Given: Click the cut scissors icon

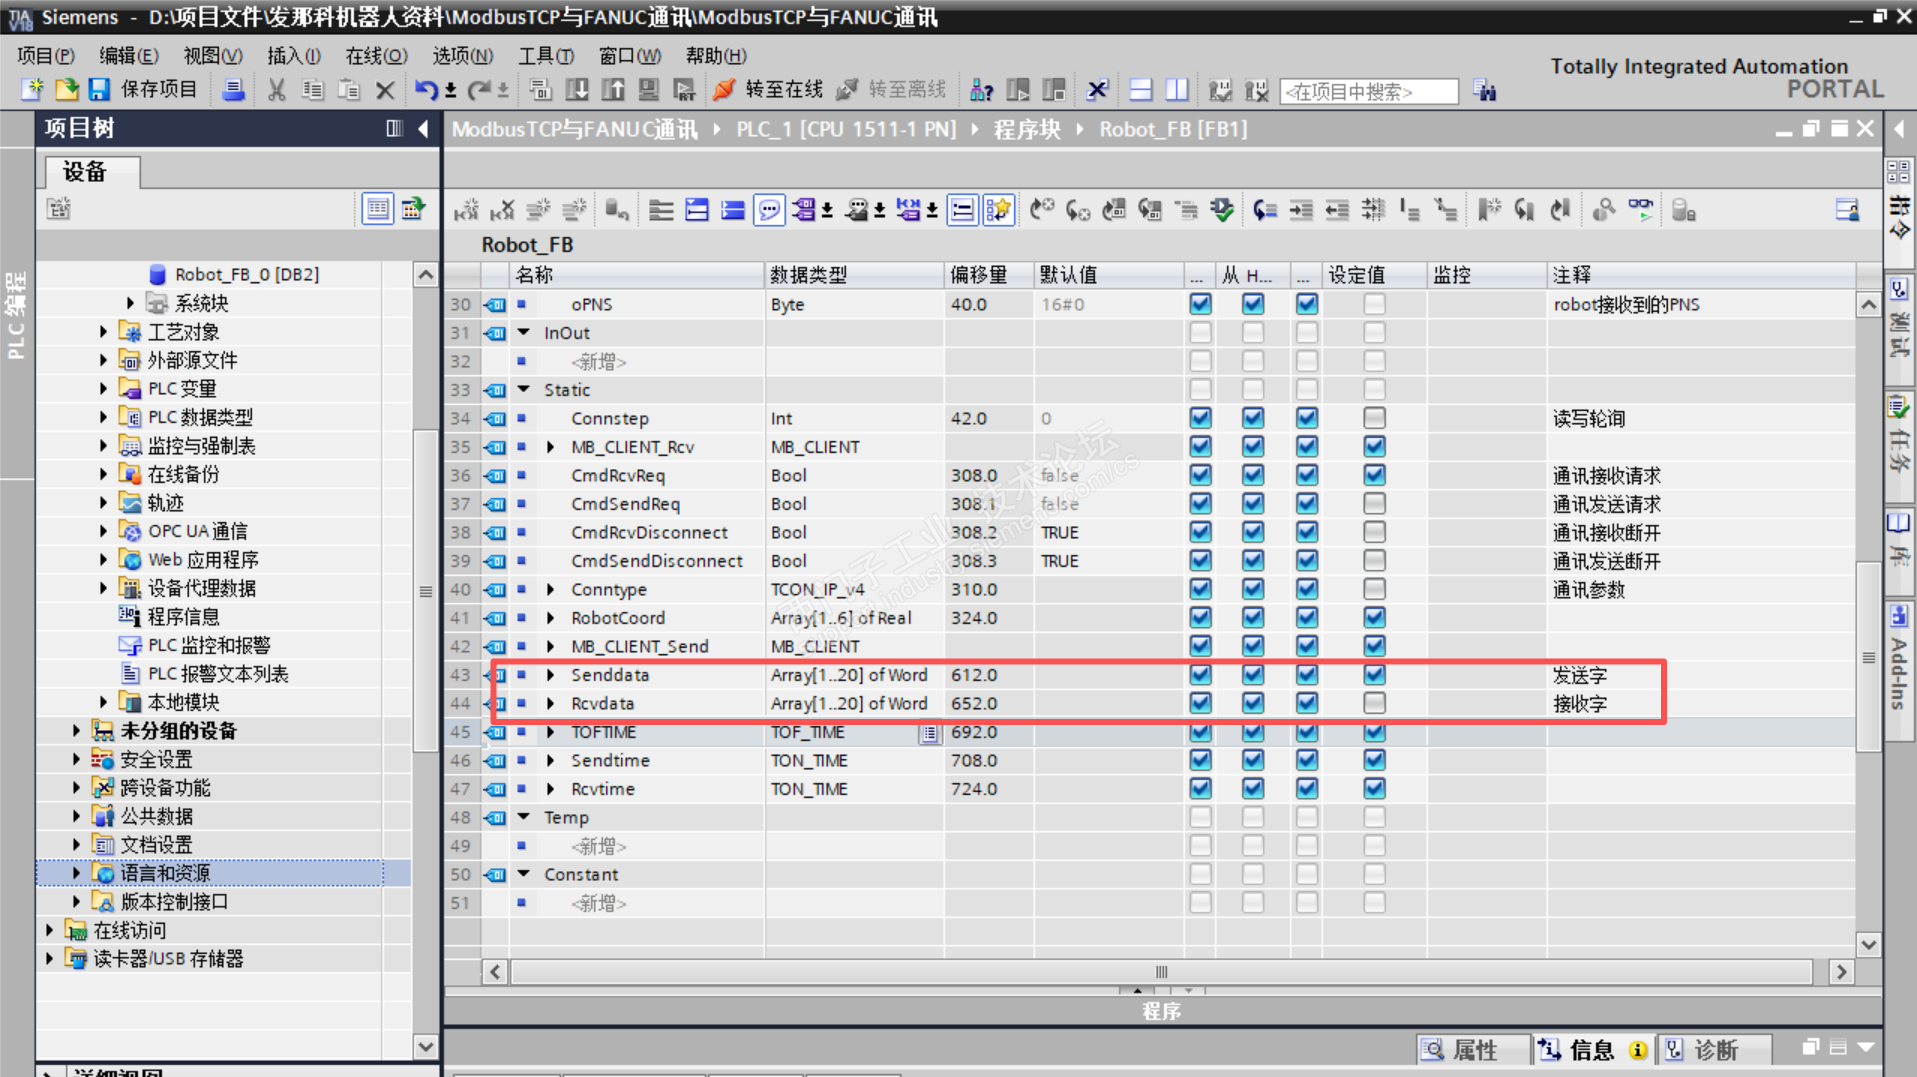Looking at the screenshot, I should tap(277, 90).
